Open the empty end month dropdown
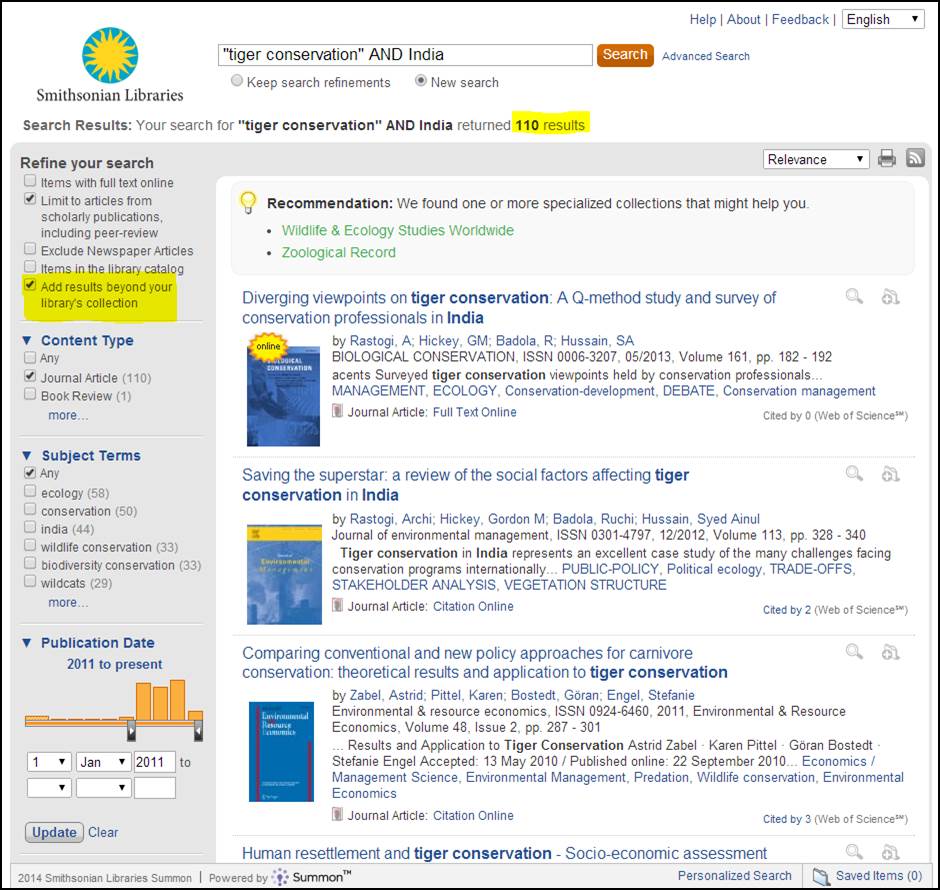 tap(104, 788)
